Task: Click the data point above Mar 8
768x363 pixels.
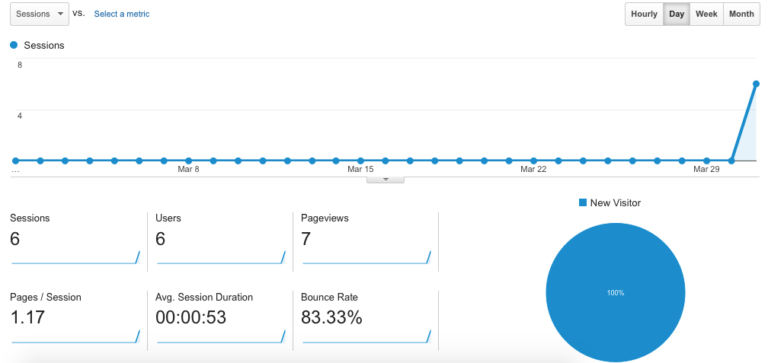Action: click(189, 160)
